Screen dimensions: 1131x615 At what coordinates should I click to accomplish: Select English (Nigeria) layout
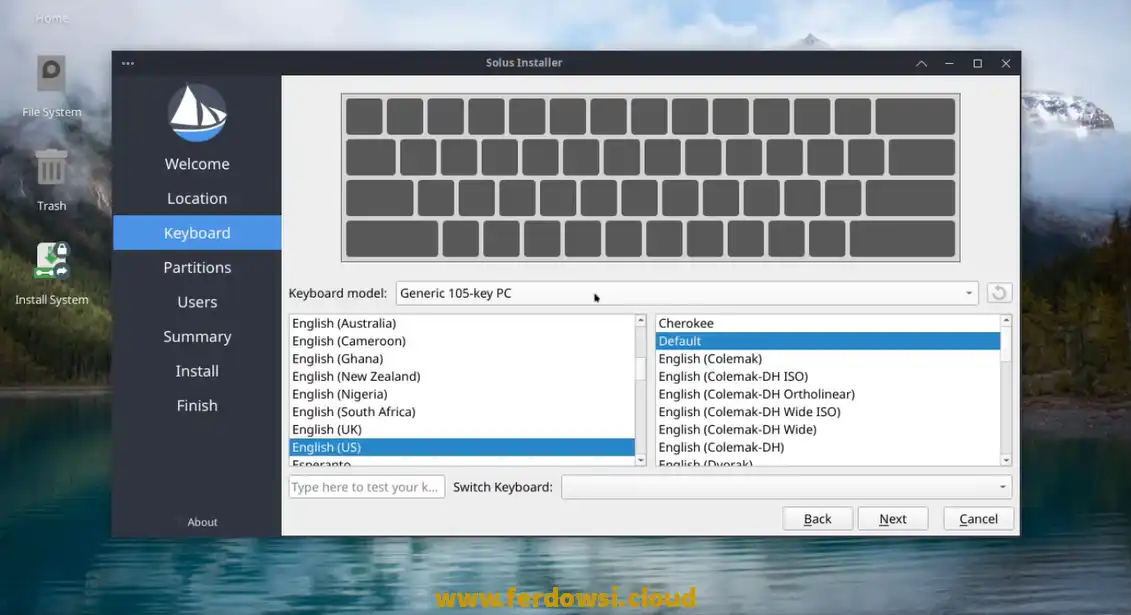[462, 394]
